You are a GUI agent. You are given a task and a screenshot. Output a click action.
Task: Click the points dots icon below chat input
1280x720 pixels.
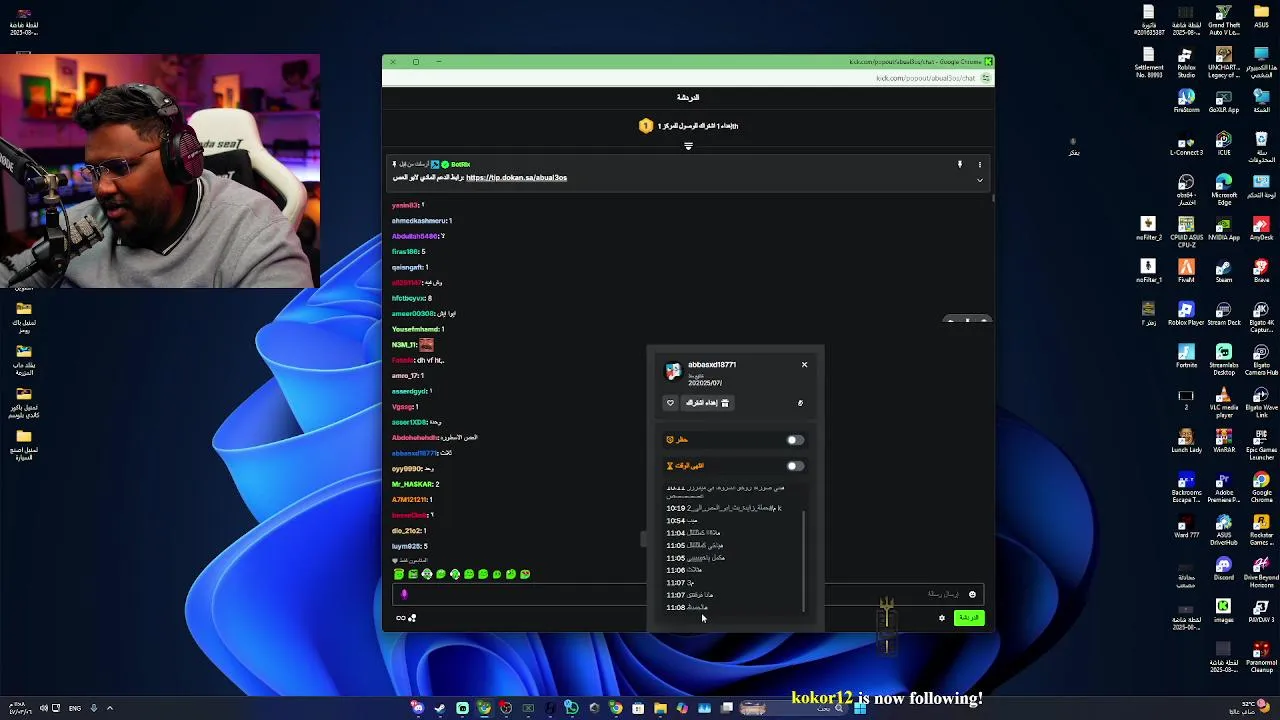coord(412,618)
